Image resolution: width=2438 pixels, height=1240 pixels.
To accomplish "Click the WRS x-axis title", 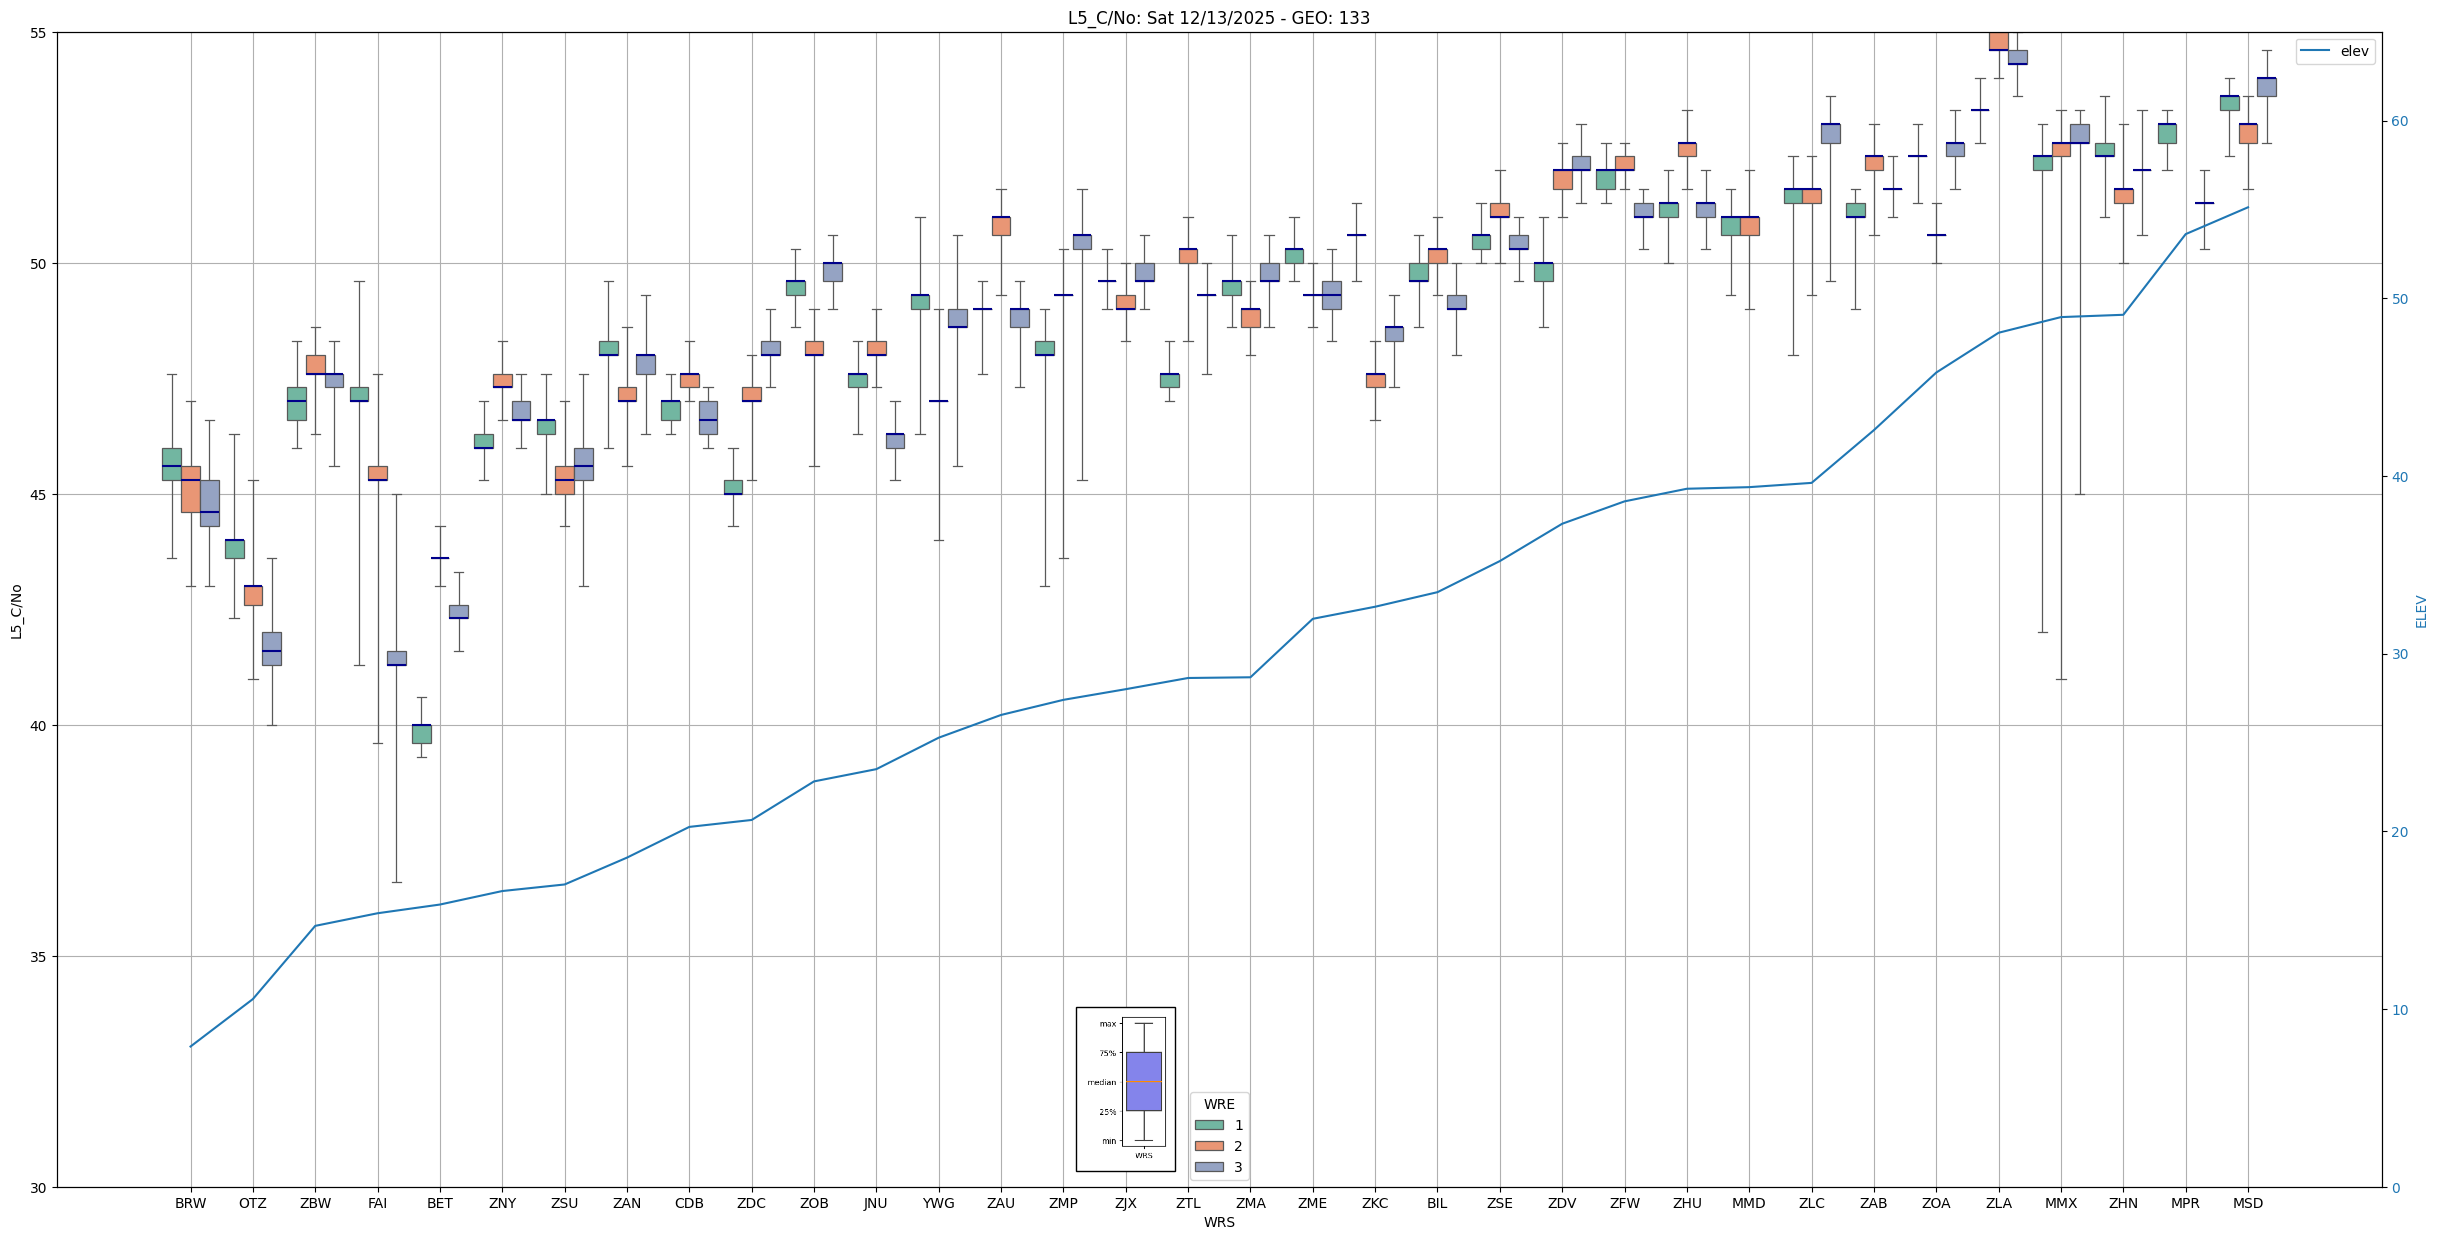I will tap(1218, 1222).
